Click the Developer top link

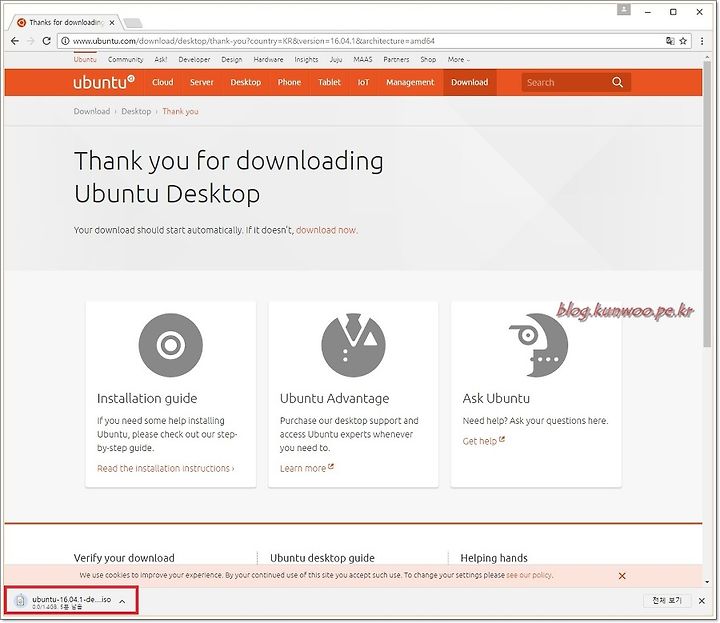click(x=194, y=59)
